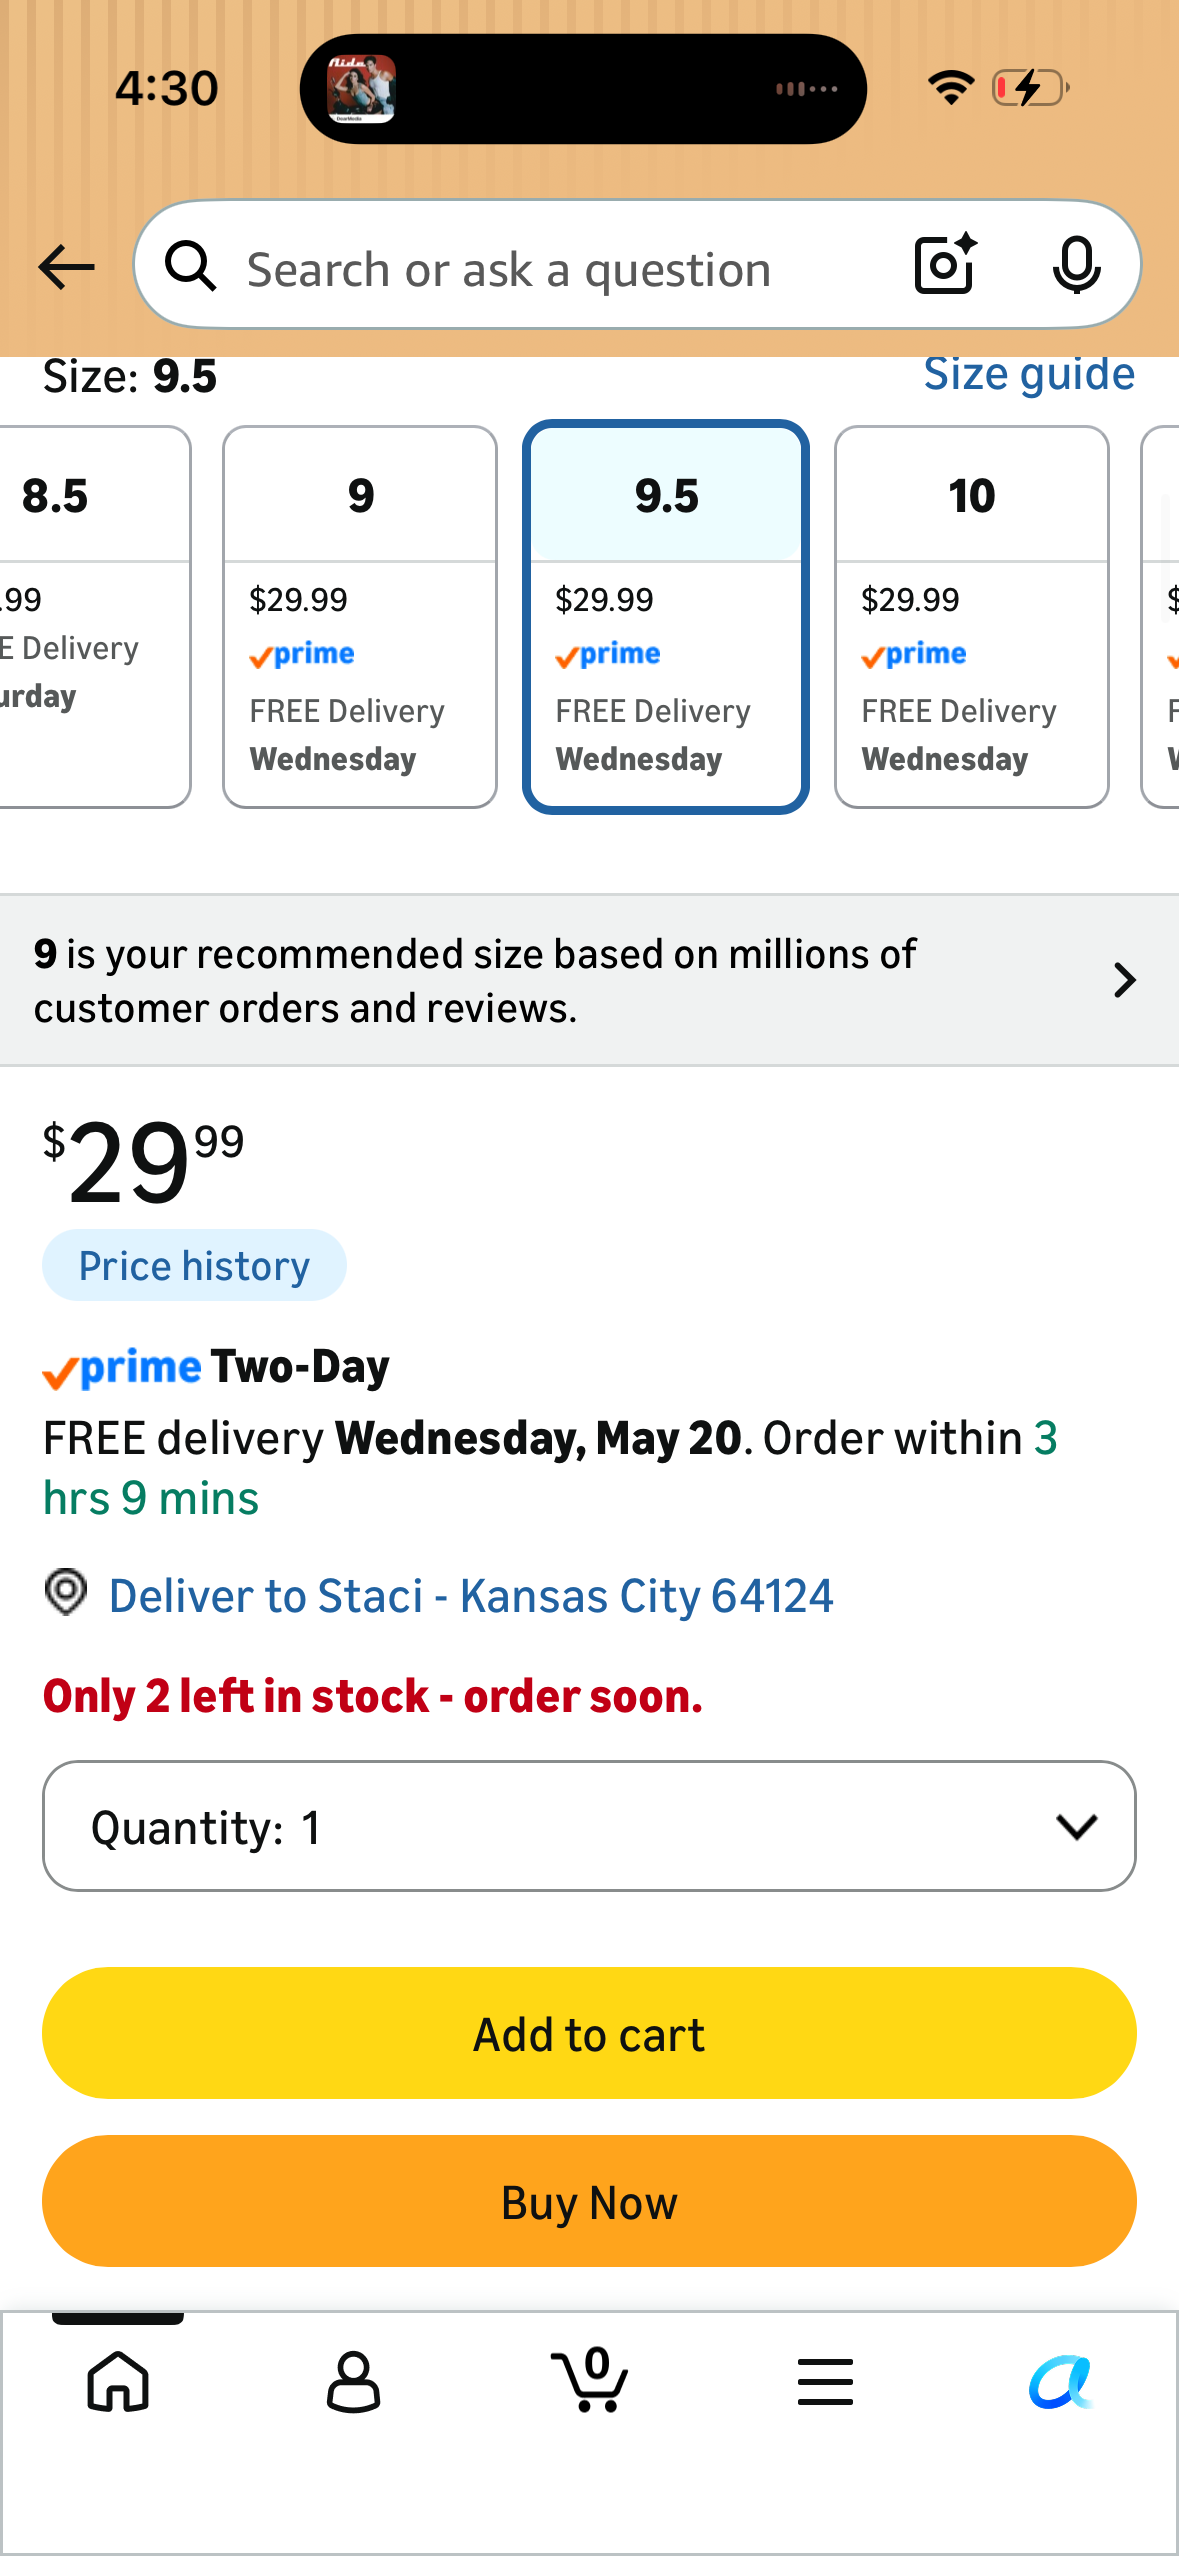Screen dimensions: 1179x2556
Task: Go to the Home tab icon
Action: (118, 2381)
